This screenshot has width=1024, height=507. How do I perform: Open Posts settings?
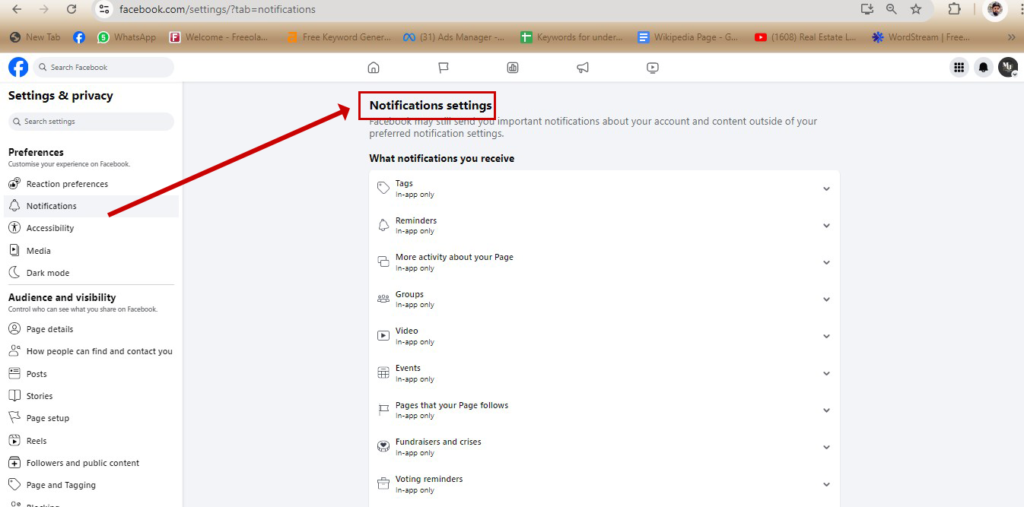91,374
